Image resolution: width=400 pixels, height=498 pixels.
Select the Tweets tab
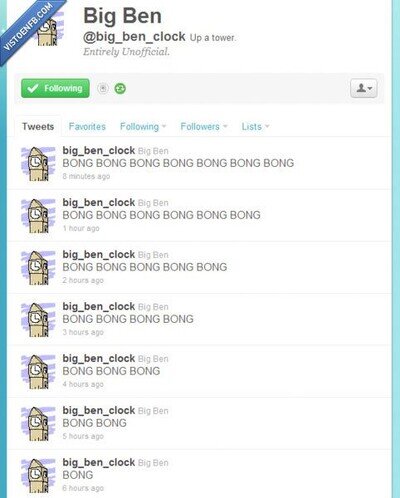(38, 126)
